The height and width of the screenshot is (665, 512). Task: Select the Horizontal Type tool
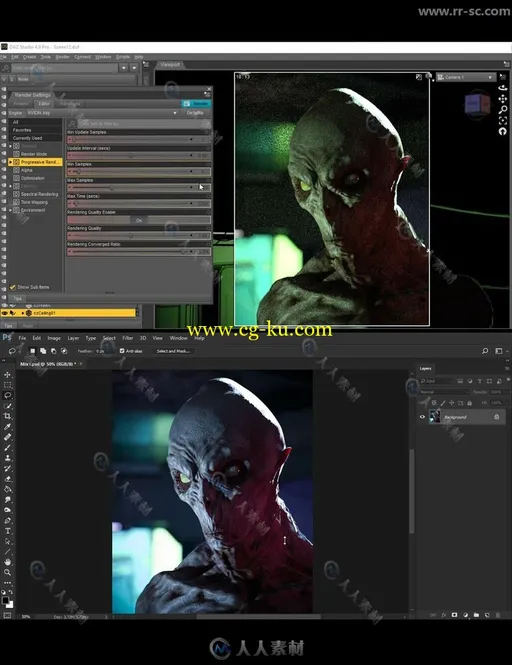[x=7, y=531]
